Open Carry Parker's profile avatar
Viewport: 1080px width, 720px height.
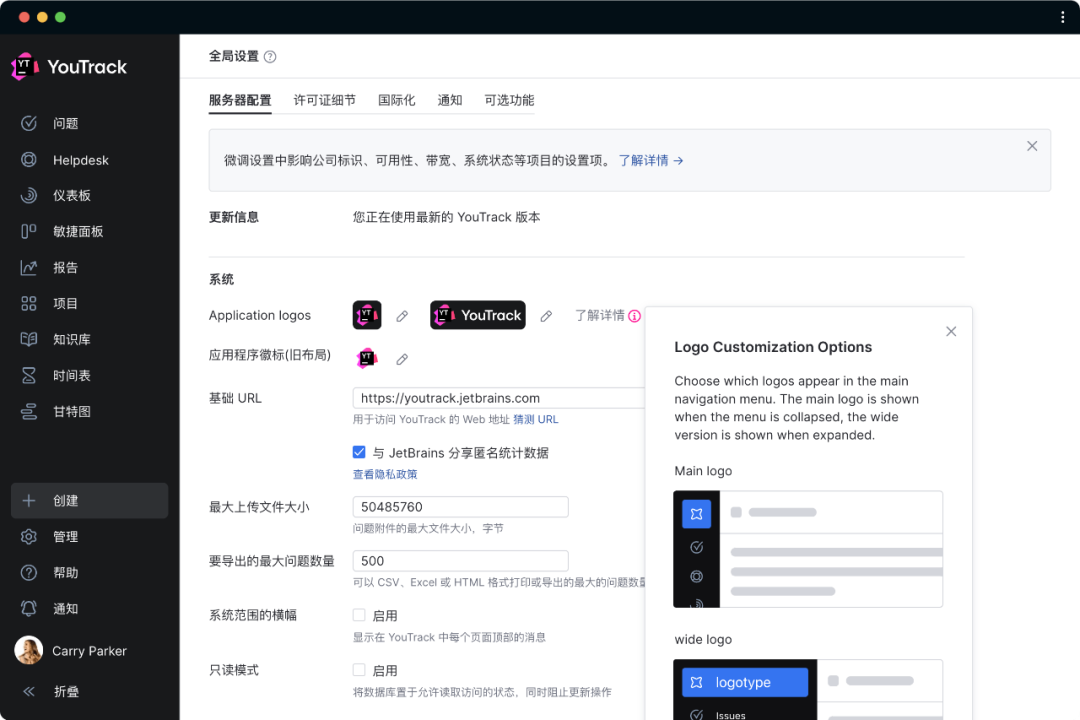tap(29, 650)
